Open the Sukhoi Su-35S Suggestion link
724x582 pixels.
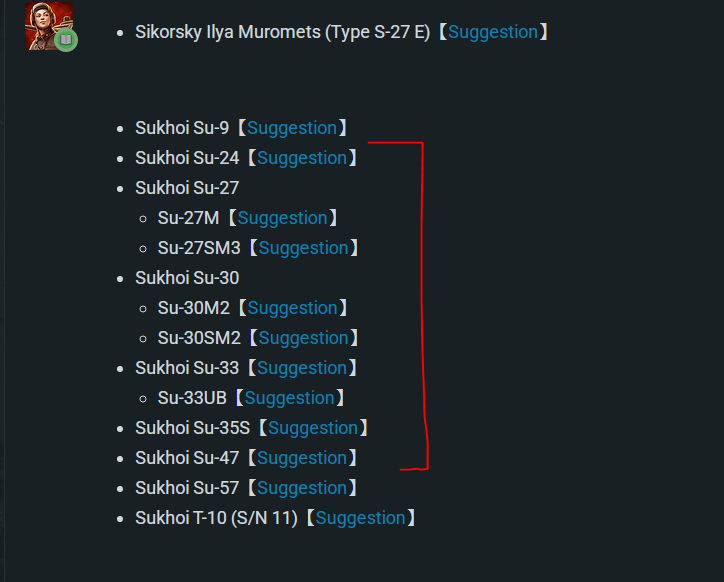313,428
